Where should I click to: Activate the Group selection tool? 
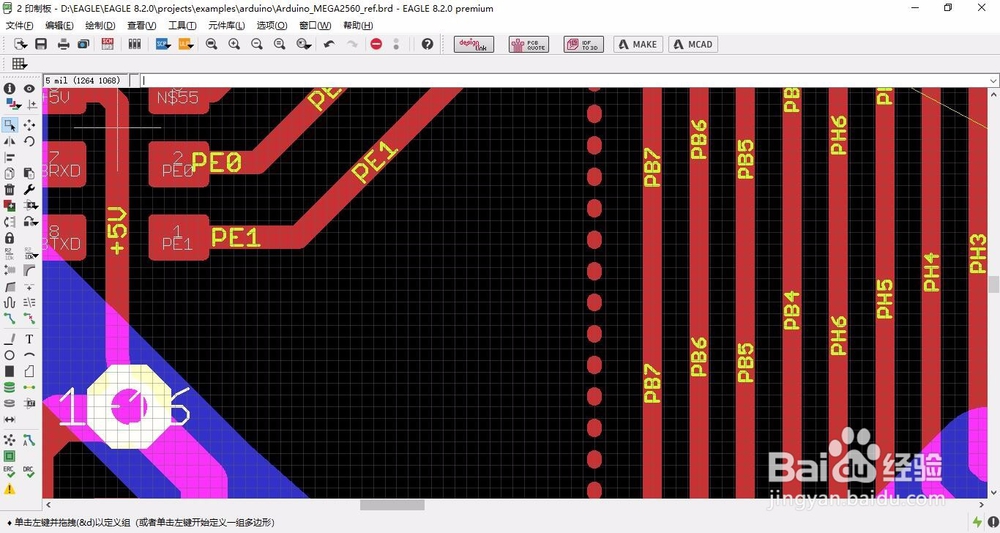pyautogui.click(x=10, y=125)
